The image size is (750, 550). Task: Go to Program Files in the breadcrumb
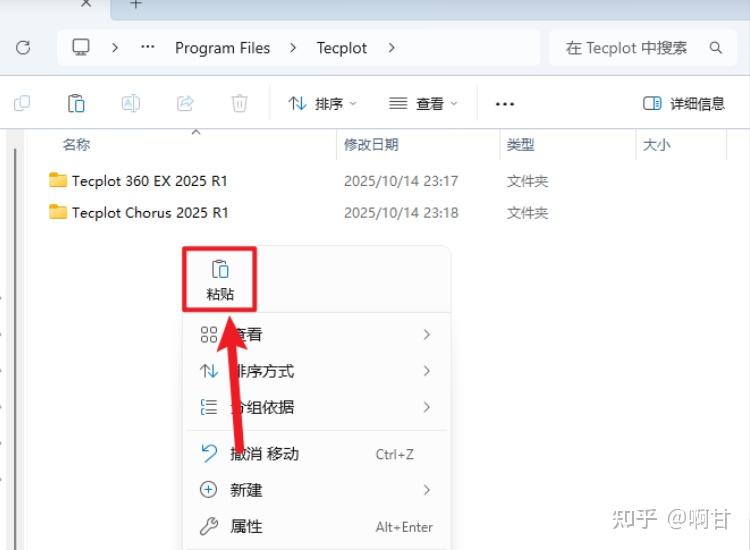[x=222, y=48]
